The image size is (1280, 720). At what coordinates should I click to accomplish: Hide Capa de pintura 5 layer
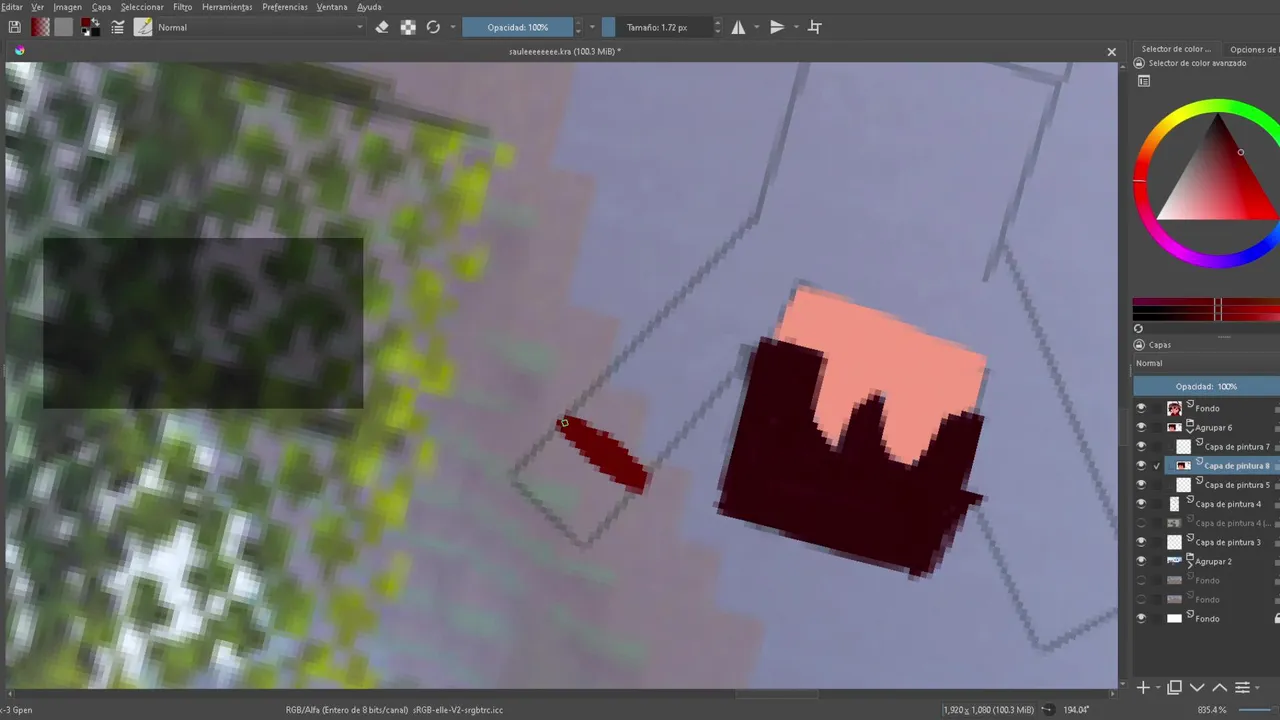[x=1141, y=484]
